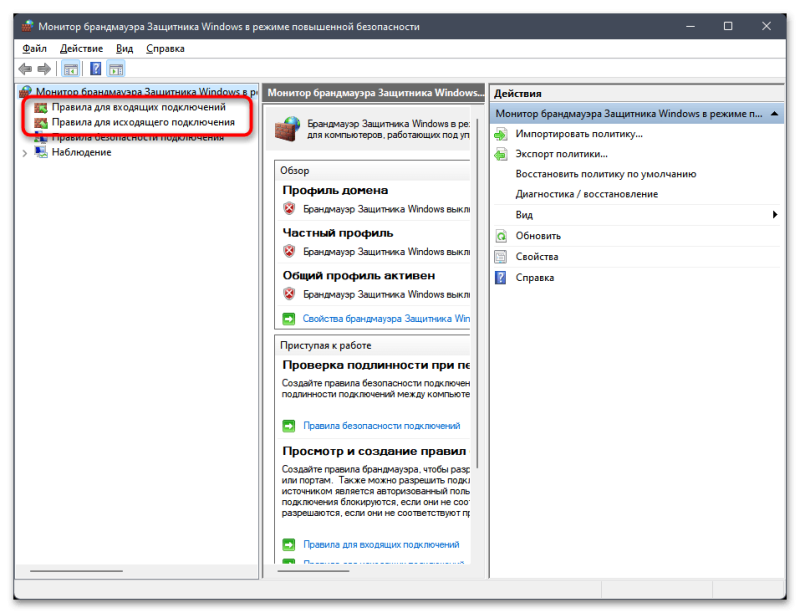Open help via the toolbar question-mark icon
800x613 pixels.
point(95,69)
